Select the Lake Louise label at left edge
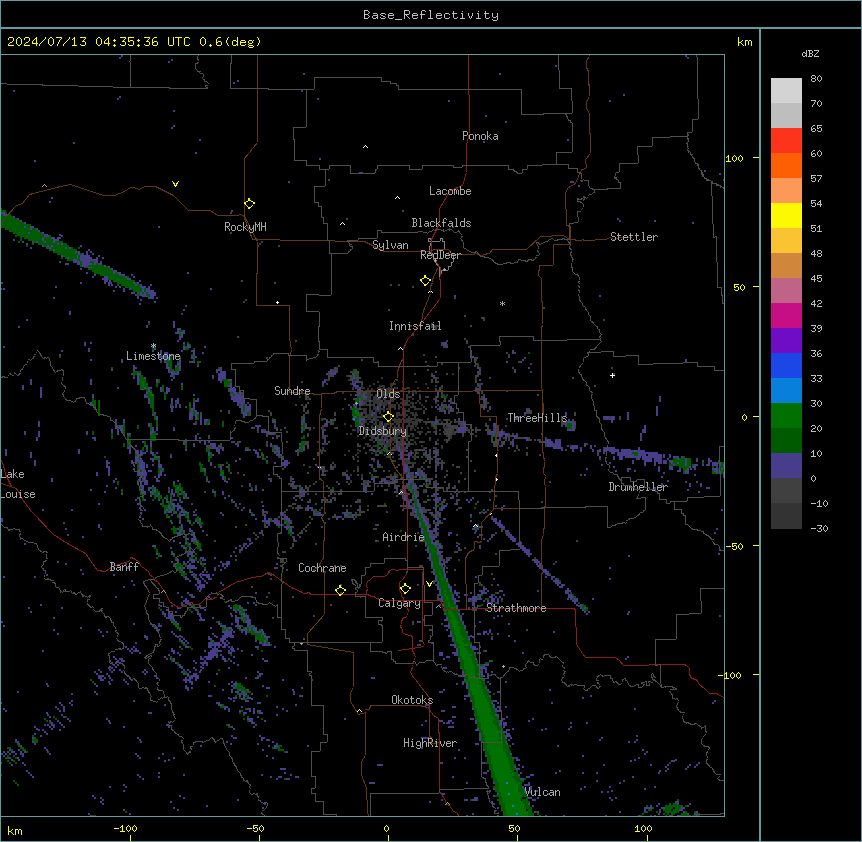This screenshot has width=862, height=842. pos(18,484)
